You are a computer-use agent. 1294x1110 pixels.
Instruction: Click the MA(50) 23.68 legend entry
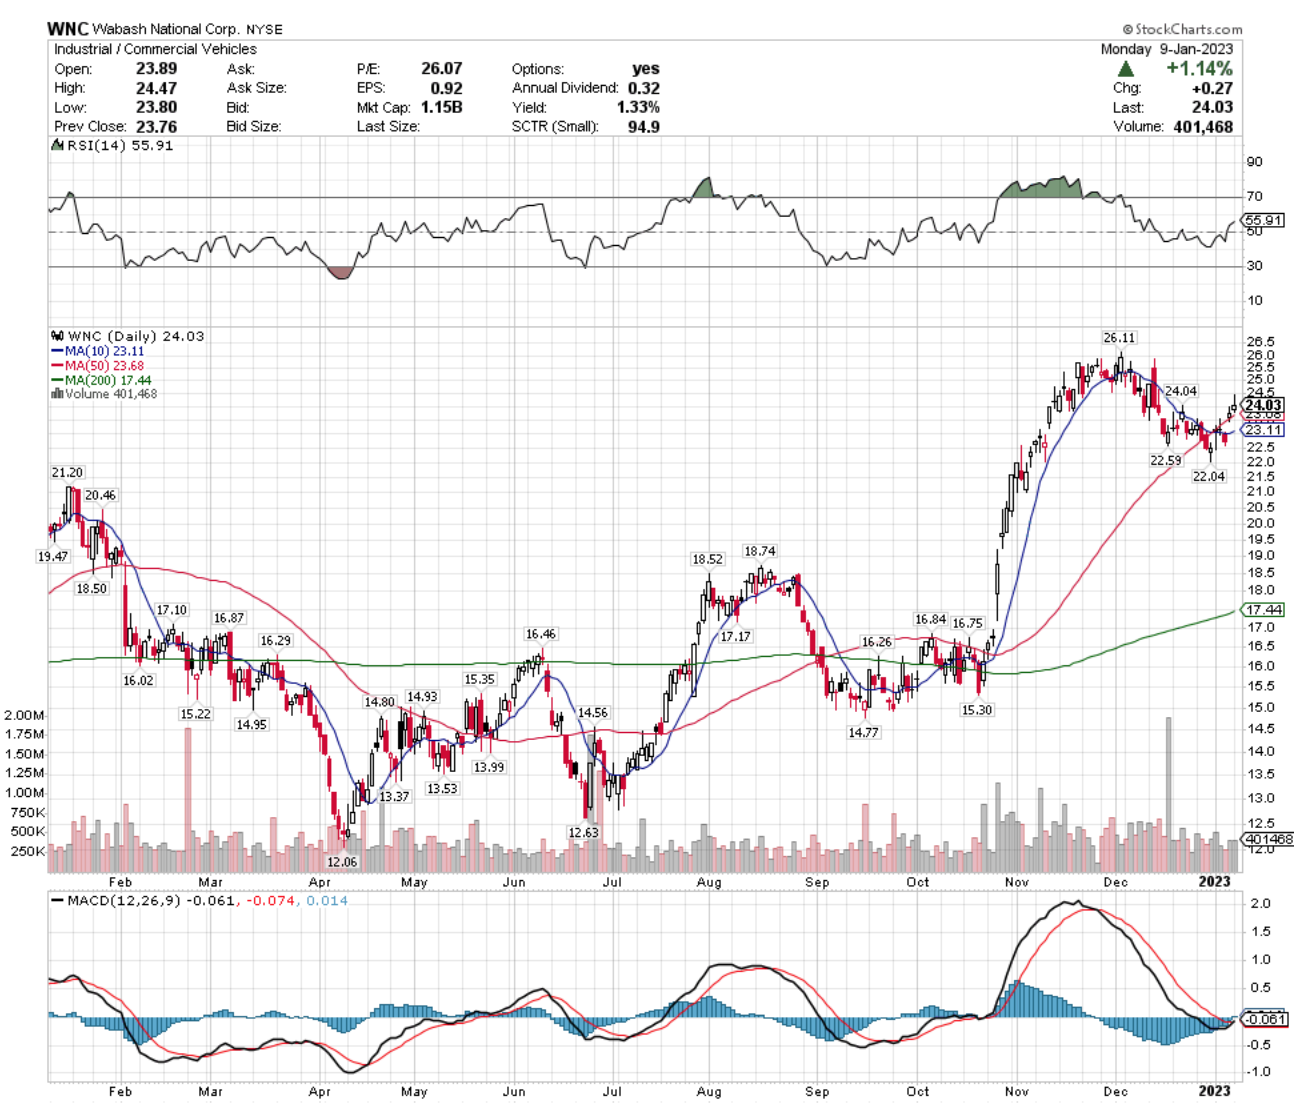pyautogui.click(x=98, y=366)
